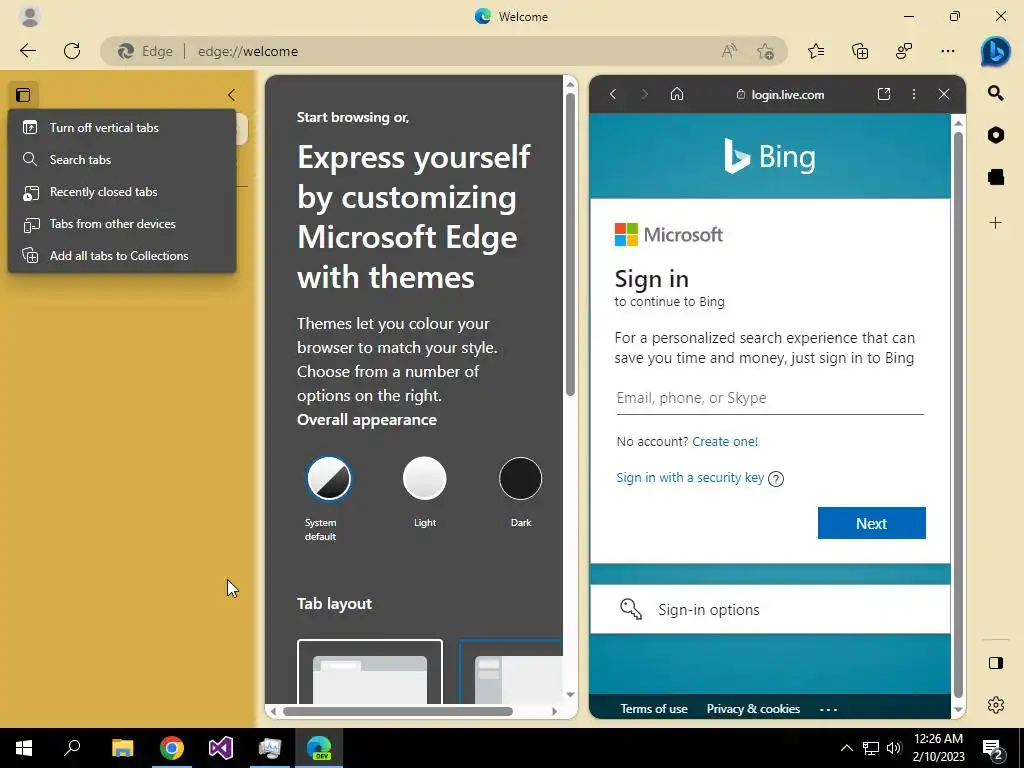1024x768 pixels.
Task: Open the black square sidebar app icon
Action: point(995,176)
